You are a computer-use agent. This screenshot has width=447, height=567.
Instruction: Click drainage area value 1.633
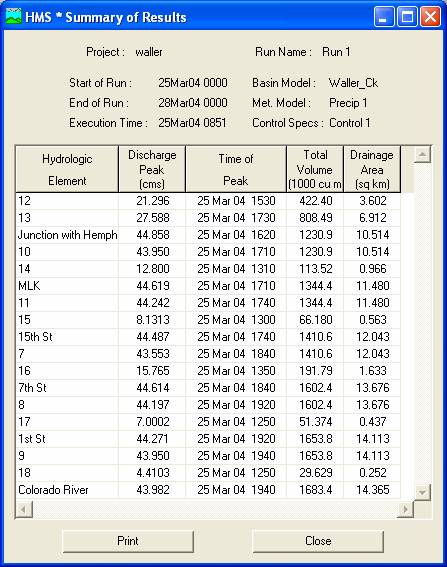(x=373, y=371)
